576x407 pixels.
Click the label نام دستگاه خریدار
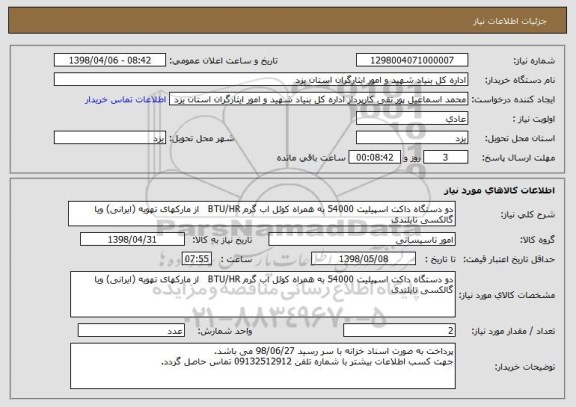coord(520,80)
